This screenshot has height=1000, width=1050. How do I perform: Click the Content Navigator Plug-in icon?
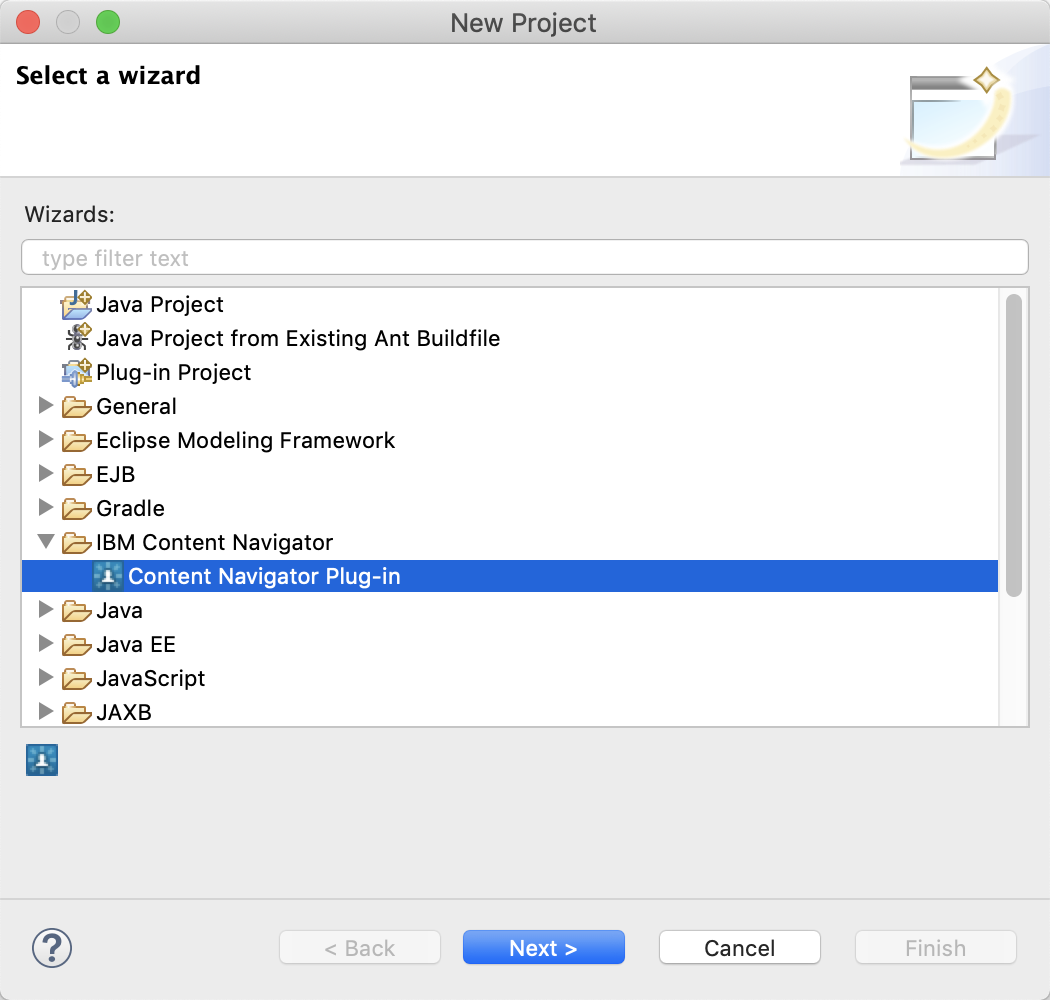[x=107, y=576]
